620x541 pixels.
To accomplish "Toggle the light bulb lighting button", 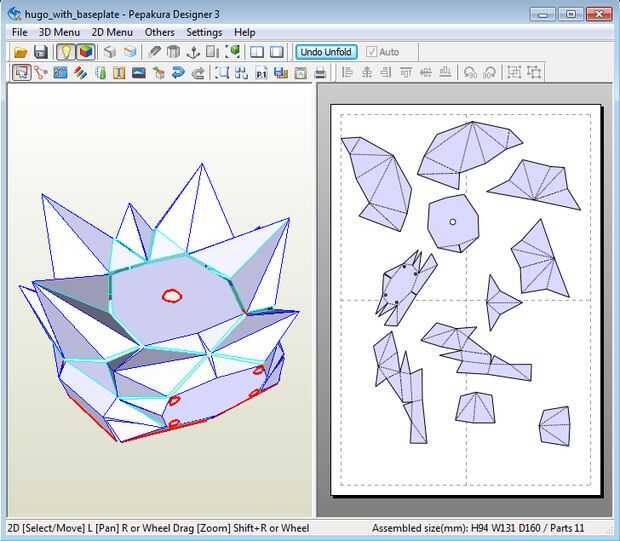I will coord(65,52).
